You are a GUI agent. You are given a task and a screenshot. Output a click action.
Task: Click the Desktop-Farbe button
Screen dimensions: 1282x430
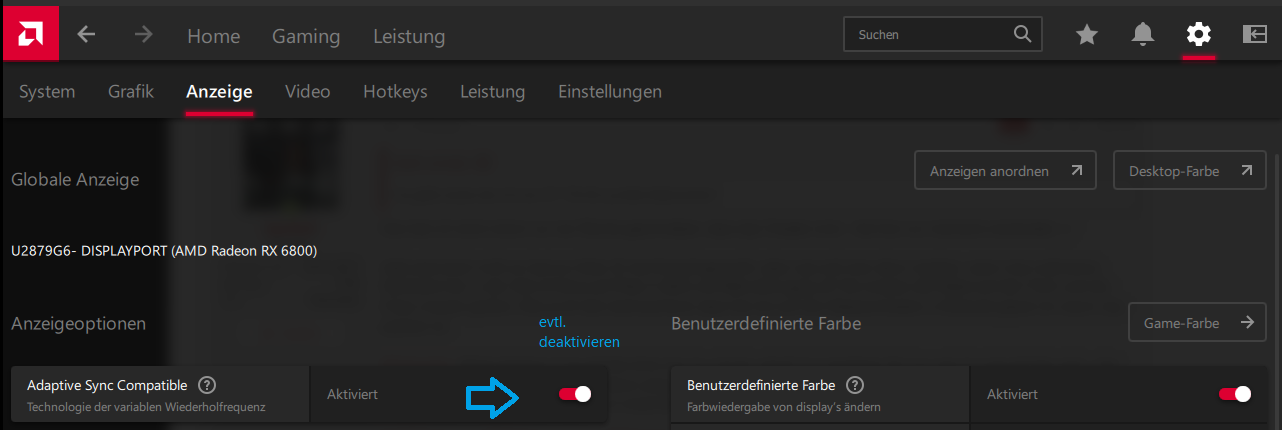(x=1190, y=171)
